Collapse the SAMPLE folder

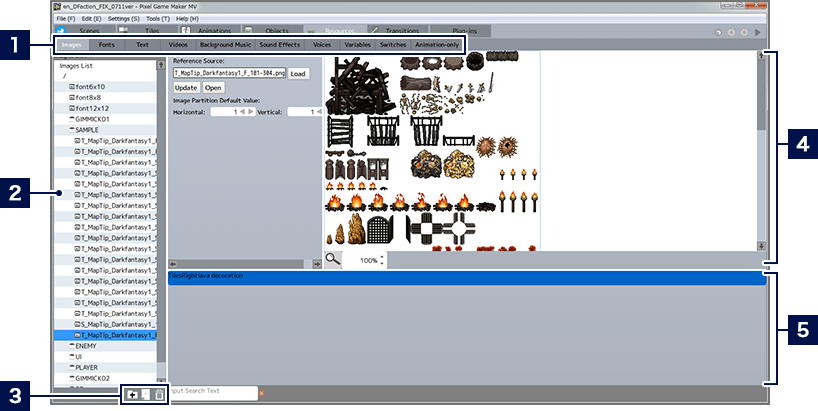tap(86, 130)
